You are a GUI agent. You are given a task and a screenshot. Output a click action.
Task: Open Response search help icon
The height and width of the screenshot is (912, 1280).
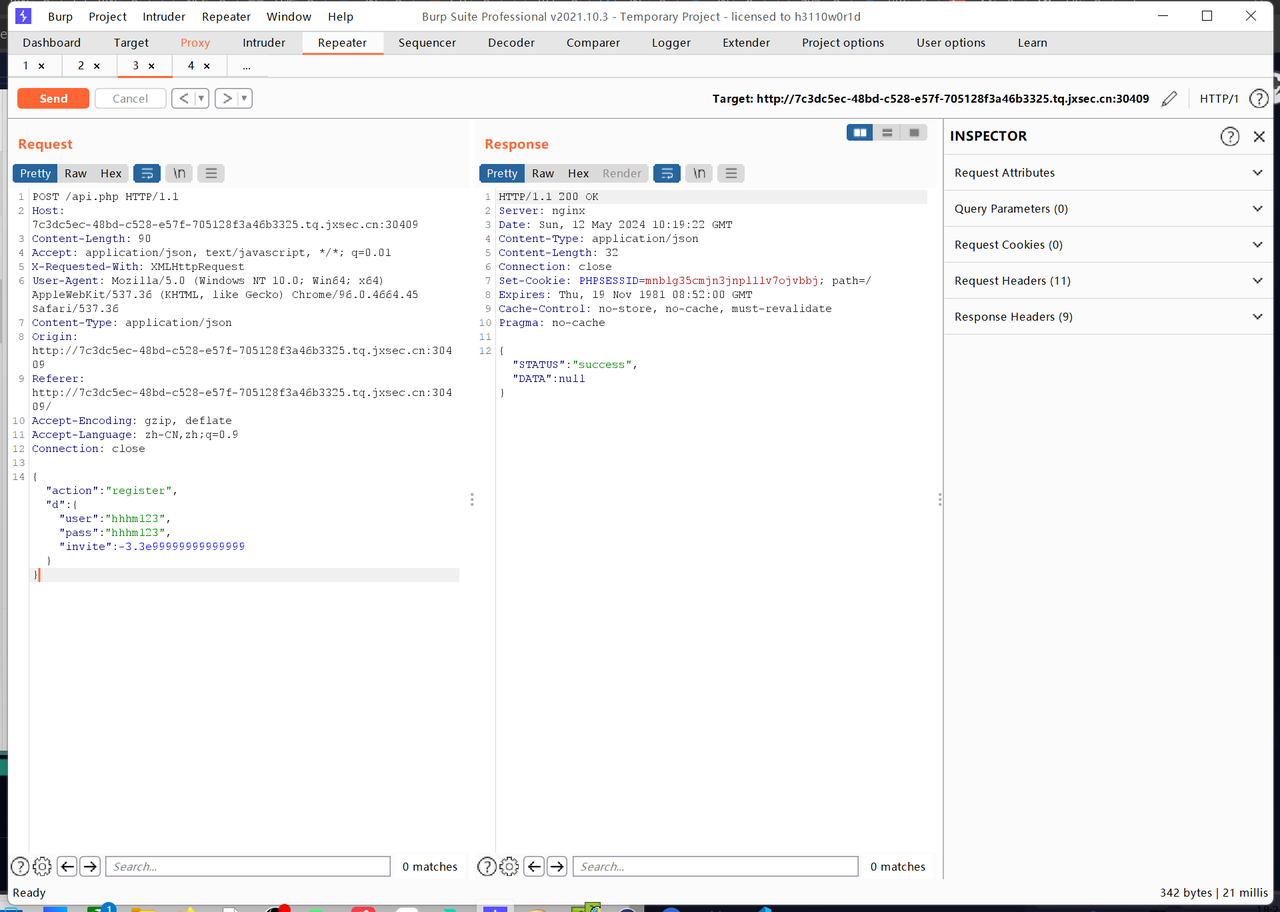tap(487, 866)
